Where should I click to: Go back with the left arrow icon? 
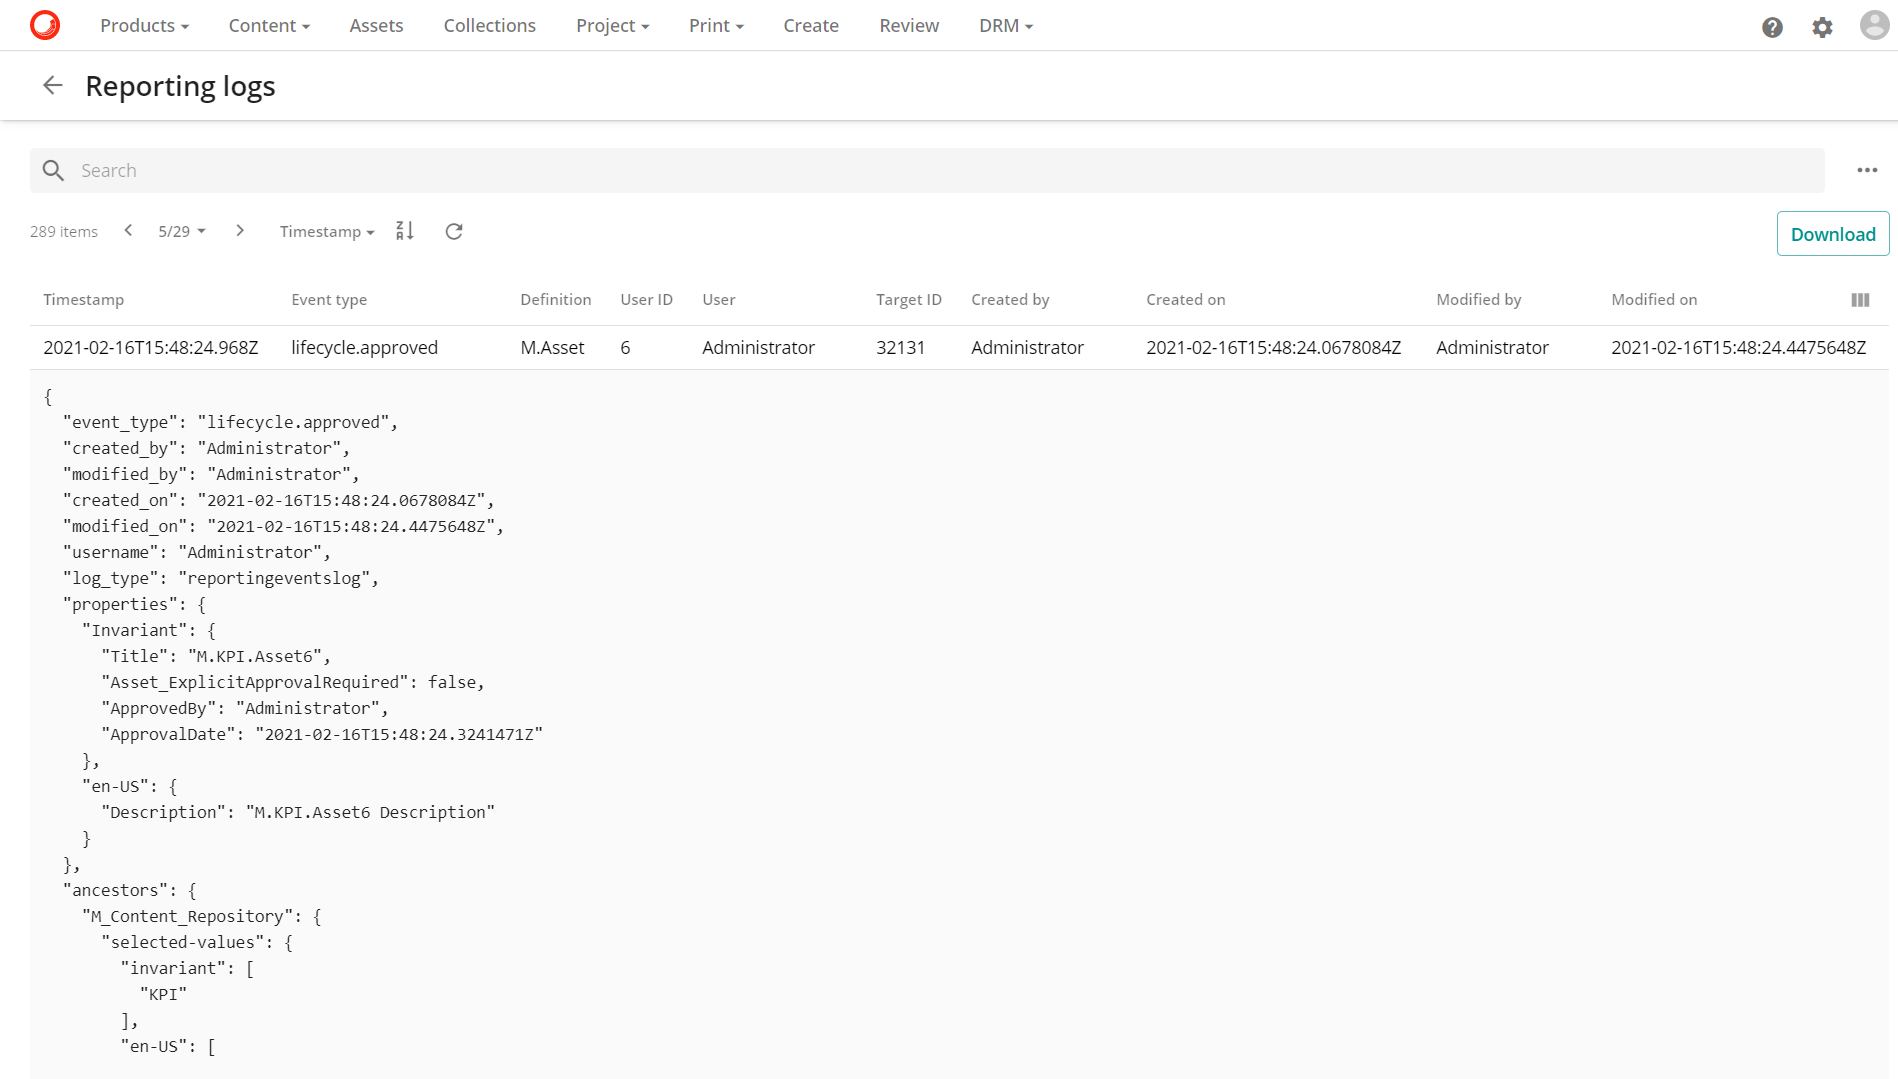click(53, 86)
